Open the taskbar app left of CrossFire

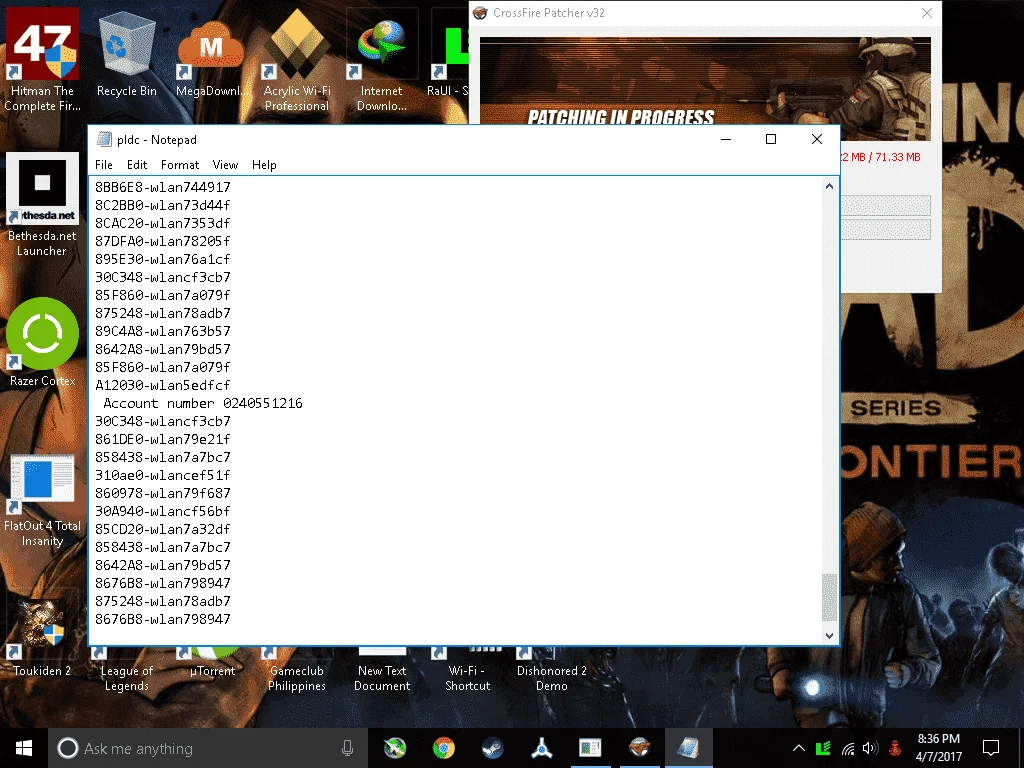click(590, 748)
